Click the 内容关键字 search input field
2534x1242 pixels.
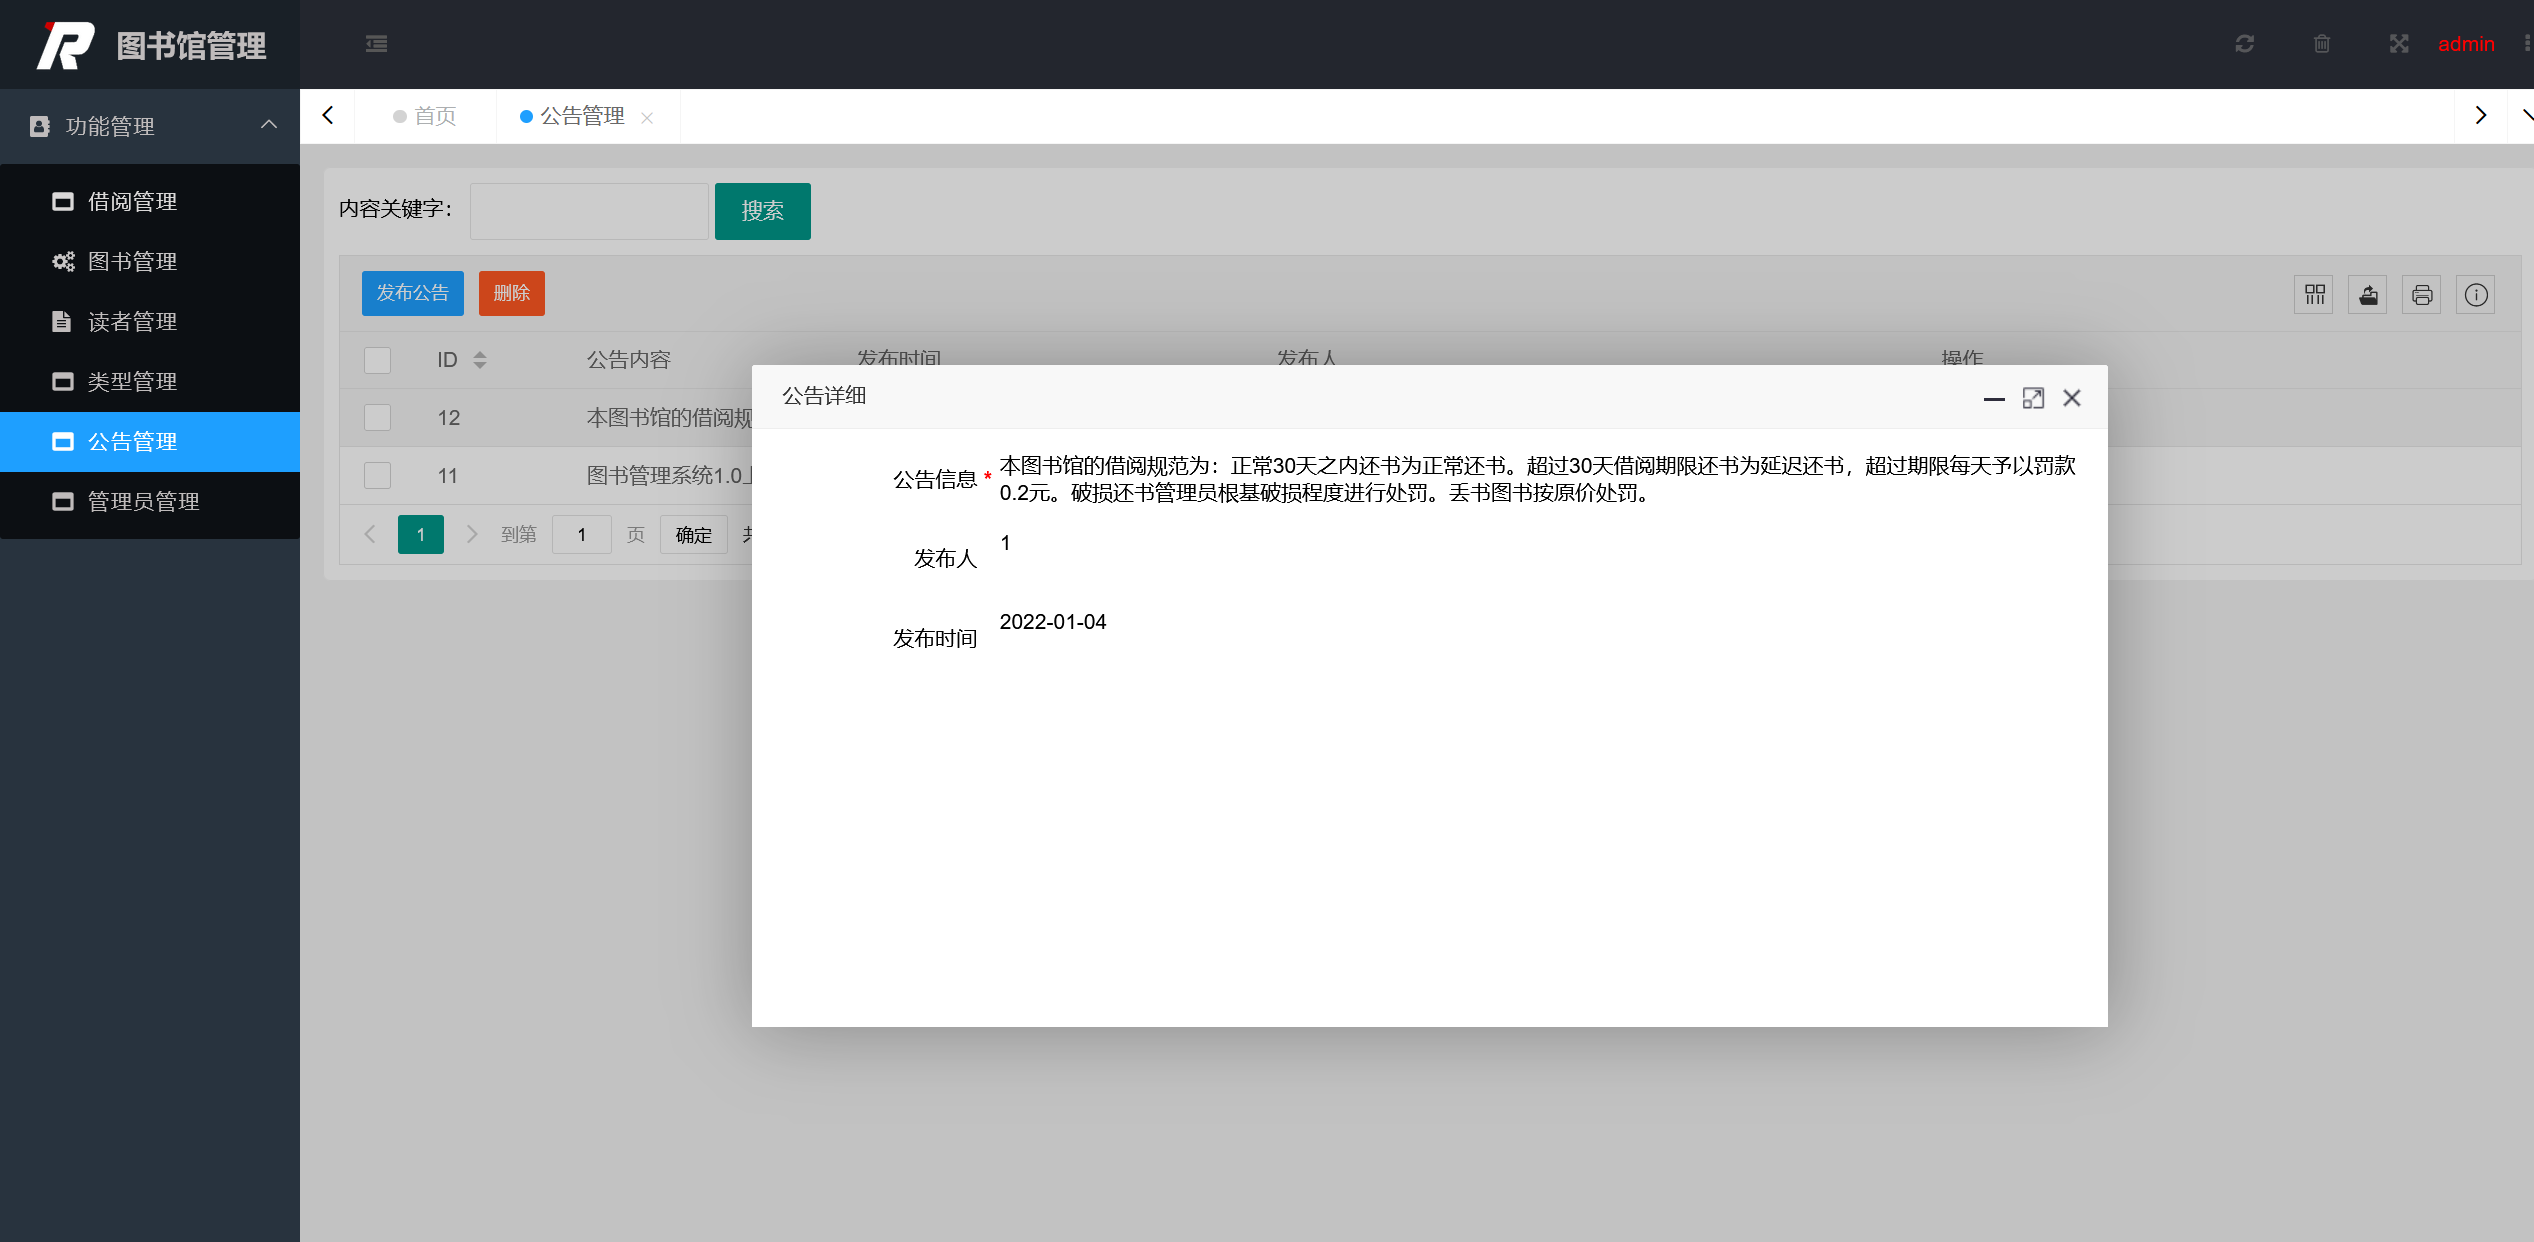click(x=589, y=211)
